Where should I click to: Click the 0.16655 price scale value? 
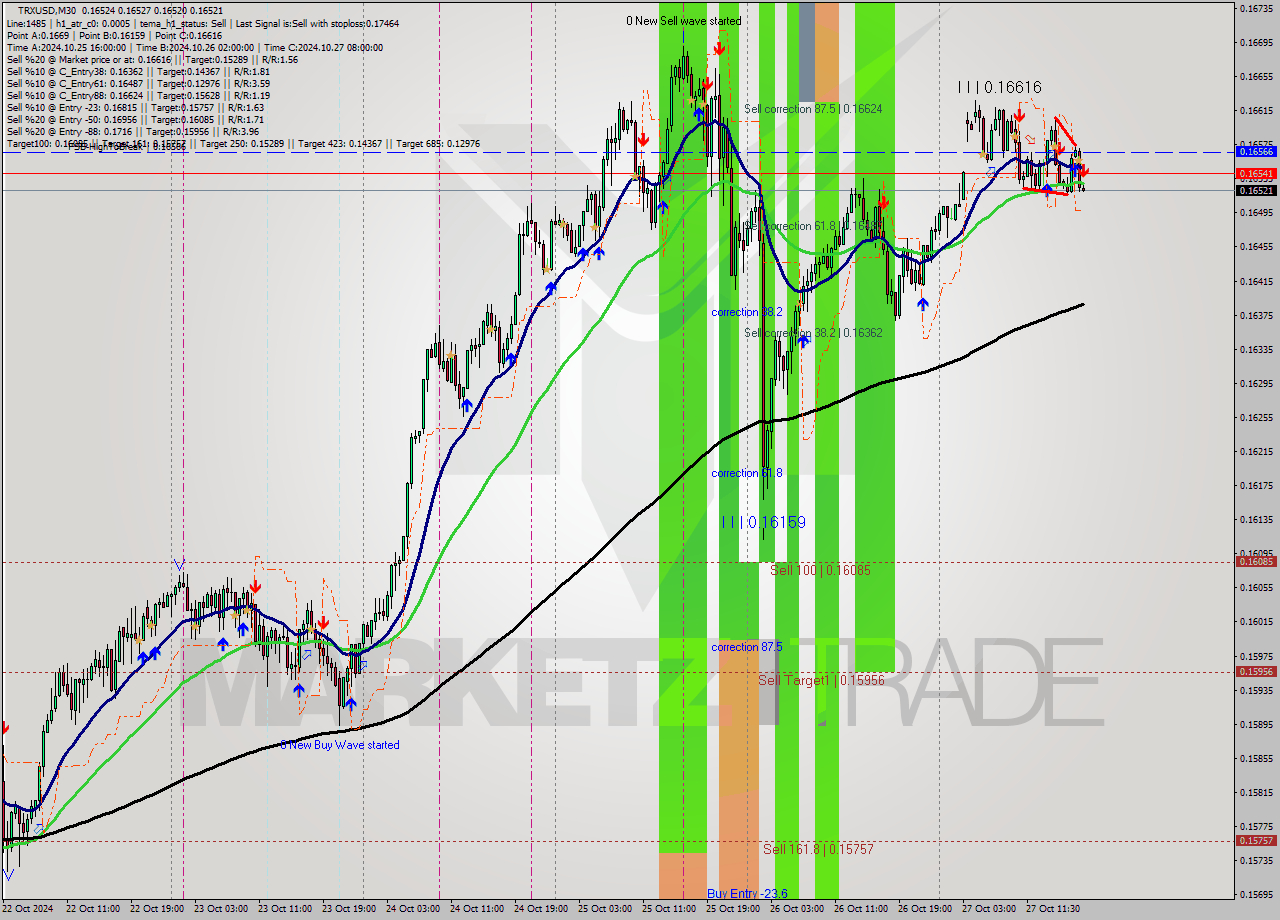[x=1256, y=76]
